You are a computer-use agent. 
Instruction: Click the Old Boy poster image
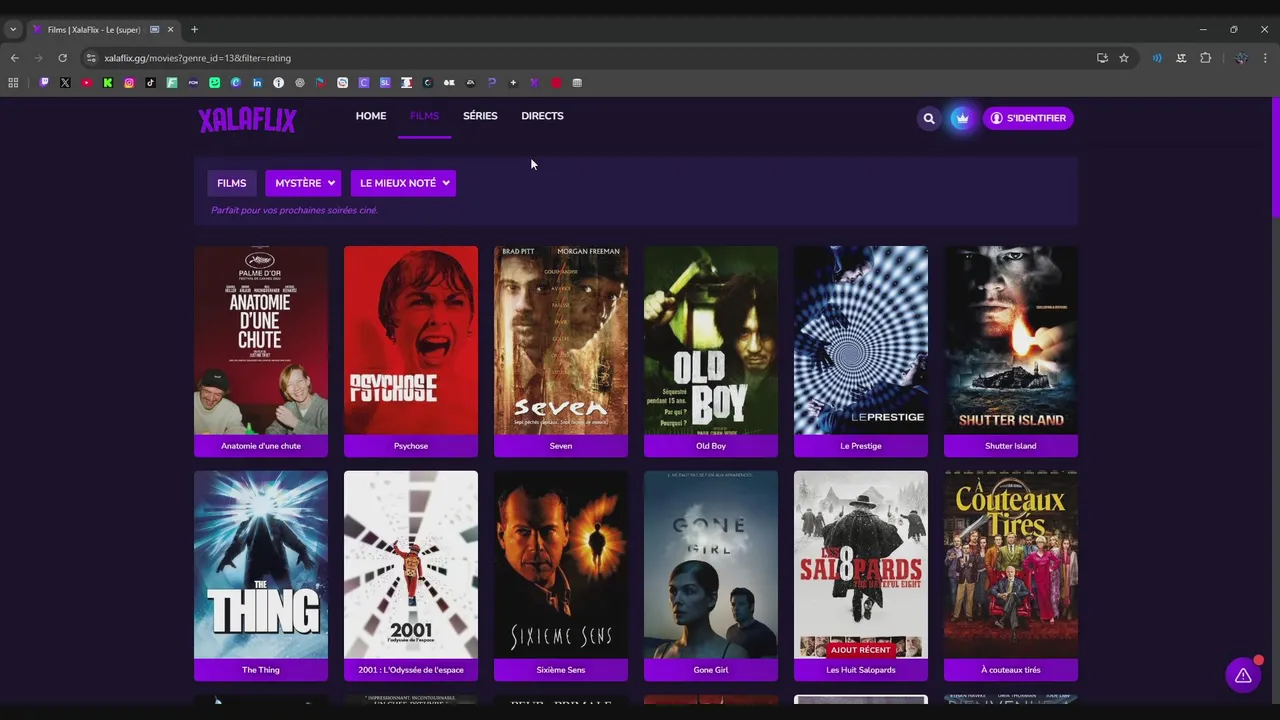(711, 340)
